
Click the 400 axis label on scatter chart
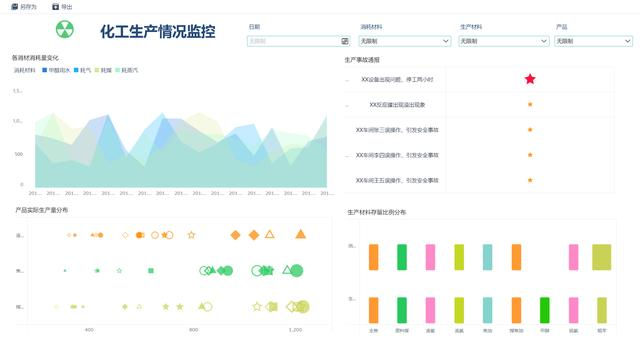(89, 329)
